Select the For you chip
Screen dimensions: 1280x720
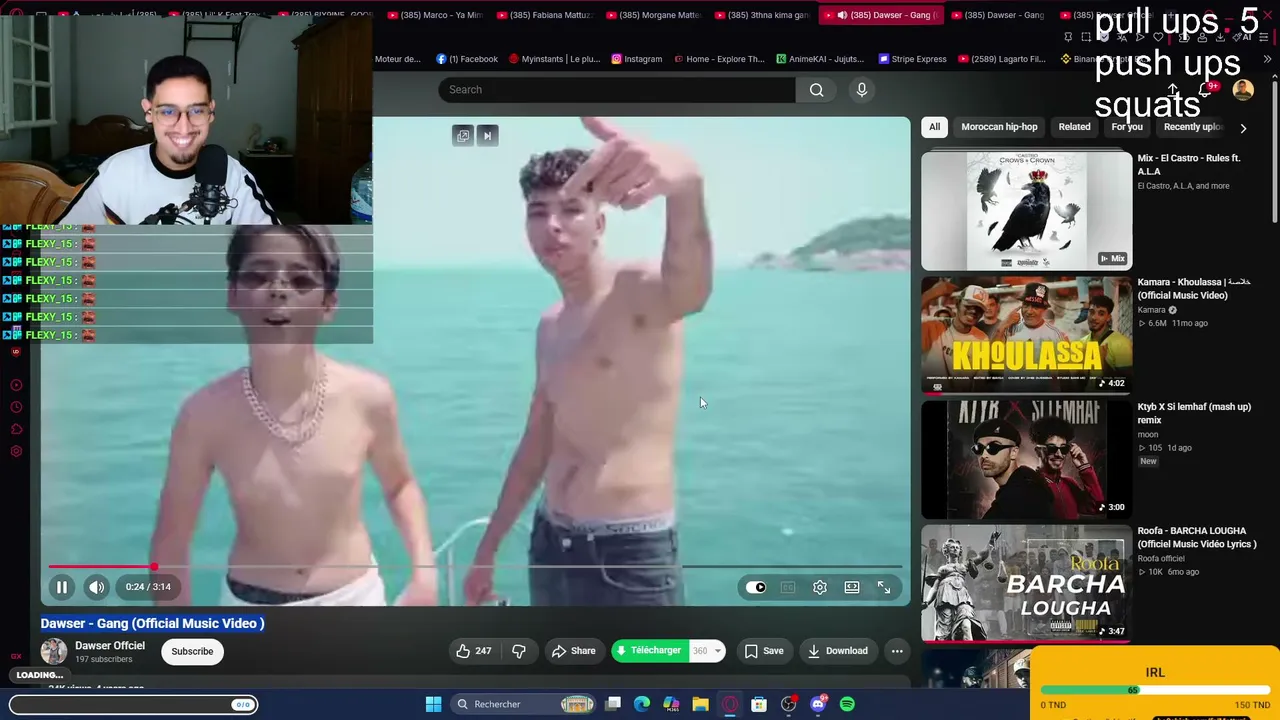tap(1127, 127)
